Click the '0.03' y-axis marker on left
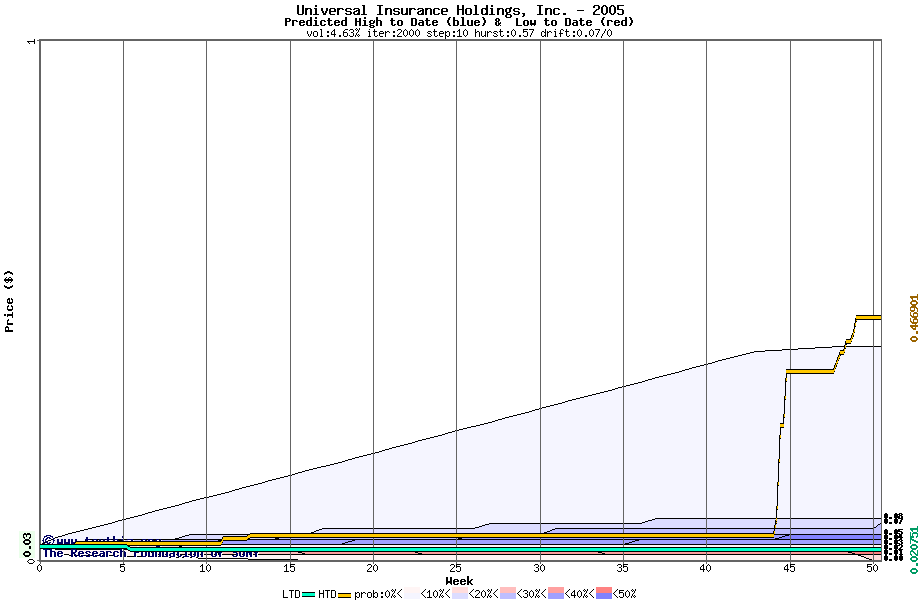The height and width of the screenshot is (600, 920). 27,545
